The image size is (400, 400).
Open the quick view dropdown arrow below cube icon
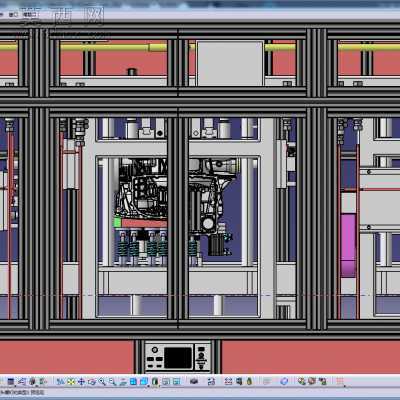(x=148, y=386)
